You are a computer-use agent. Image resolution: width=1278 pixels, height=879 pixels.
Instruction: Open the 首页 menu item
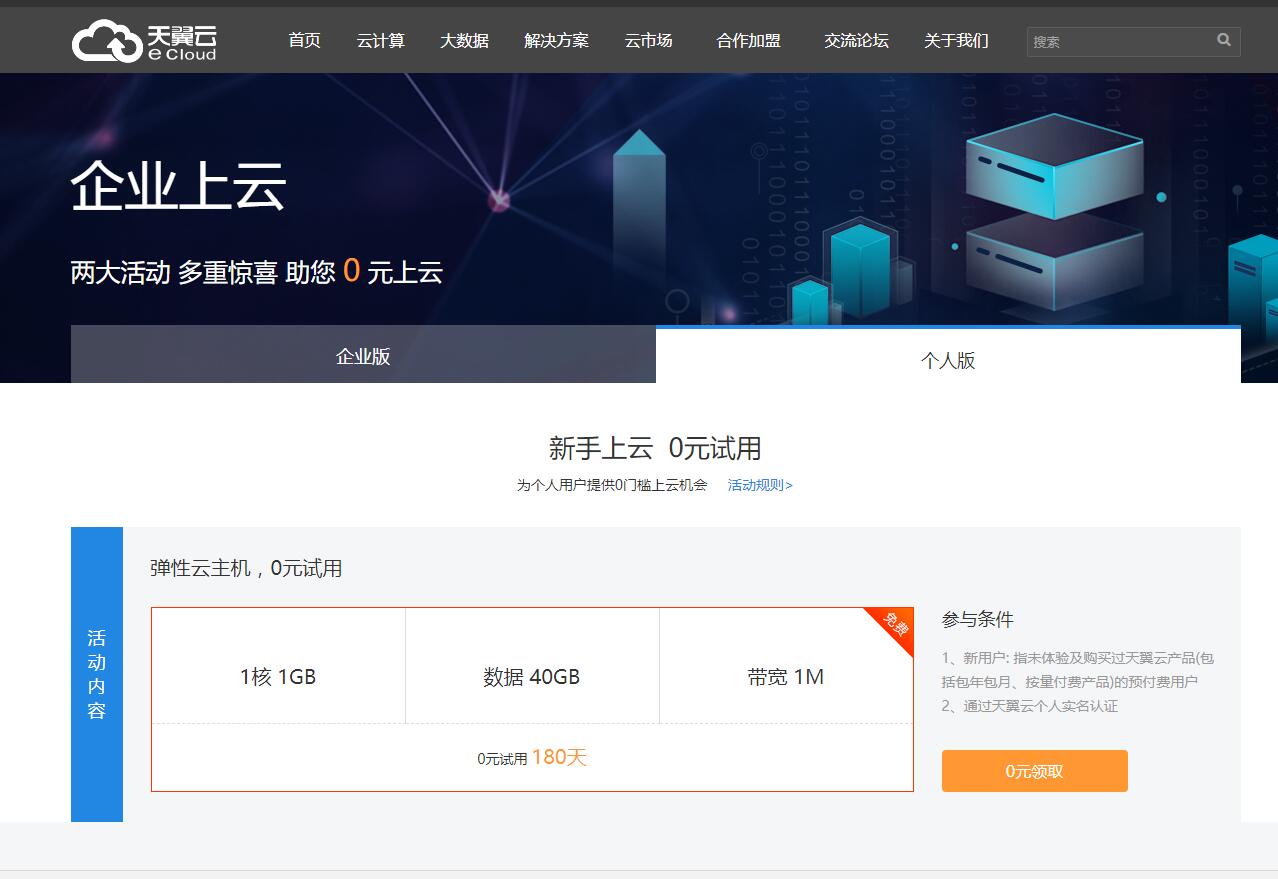pyautogui.click(x=304, y=41)
